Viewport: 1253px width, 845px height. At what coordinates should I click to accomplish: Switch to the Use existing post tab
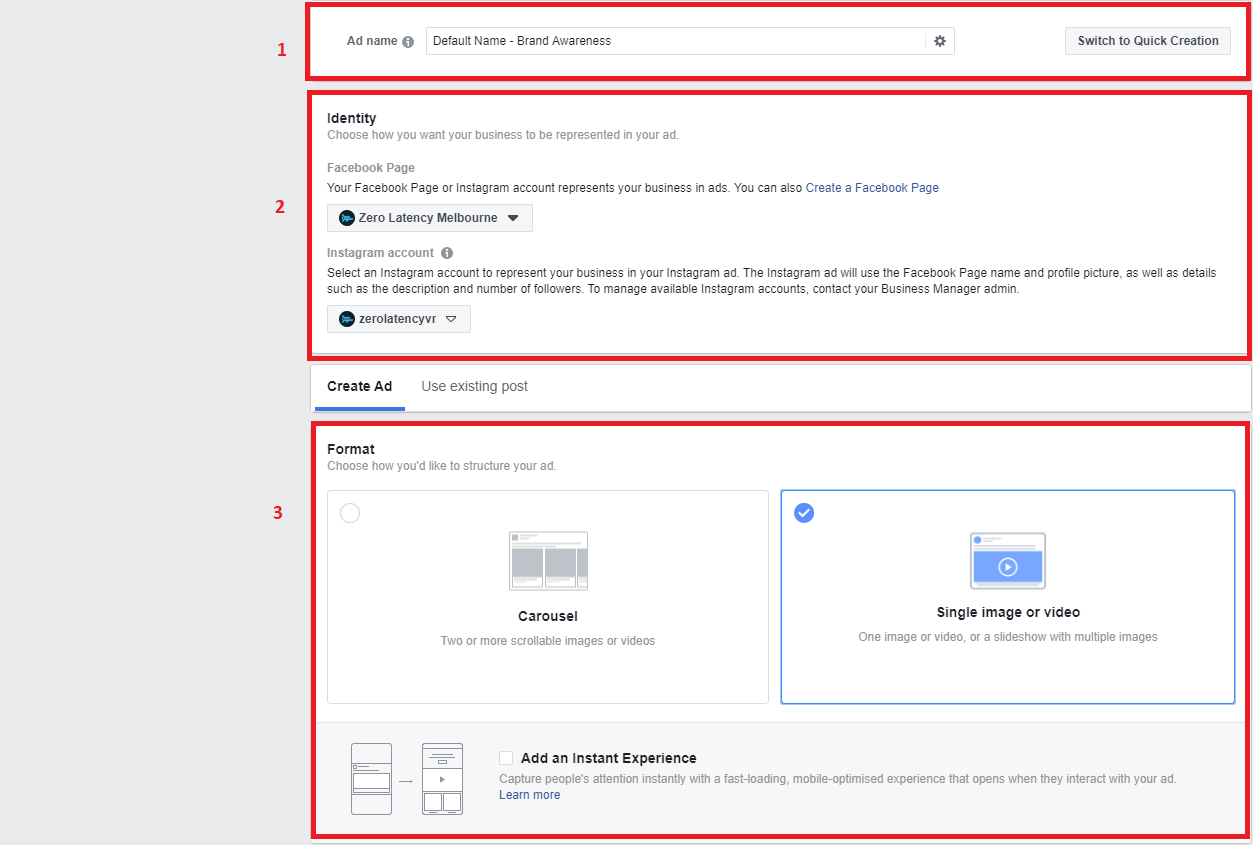475,387
